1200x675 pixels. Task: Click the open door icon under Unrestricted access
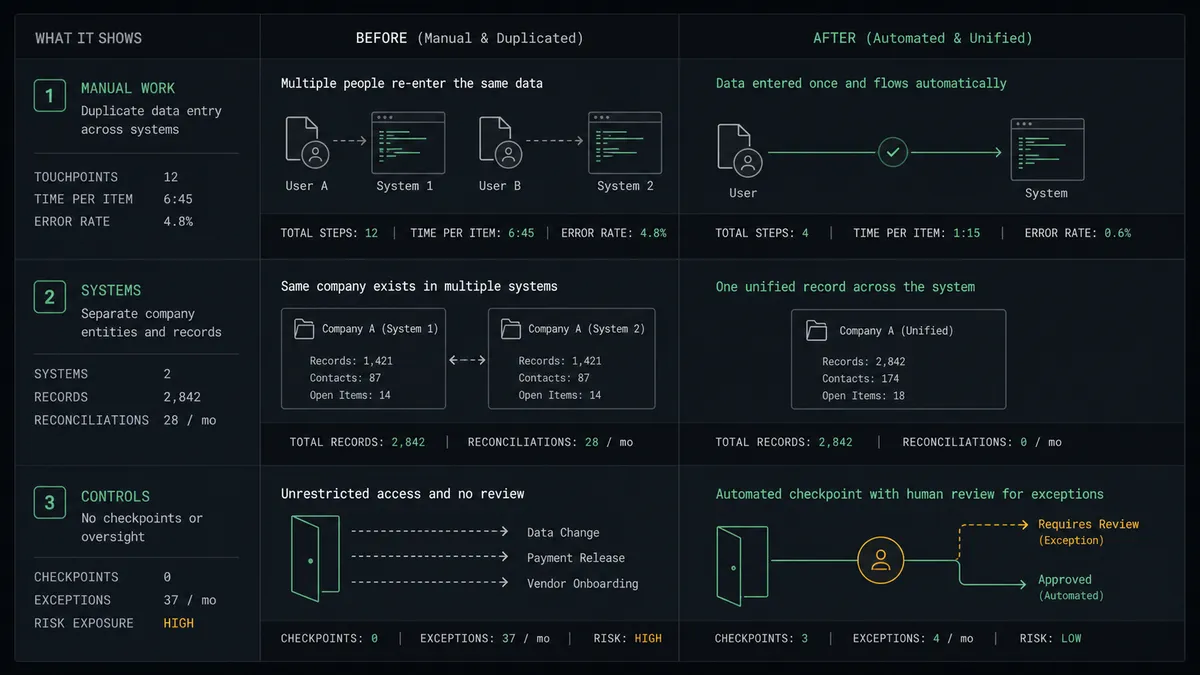[x=314, y=558]
